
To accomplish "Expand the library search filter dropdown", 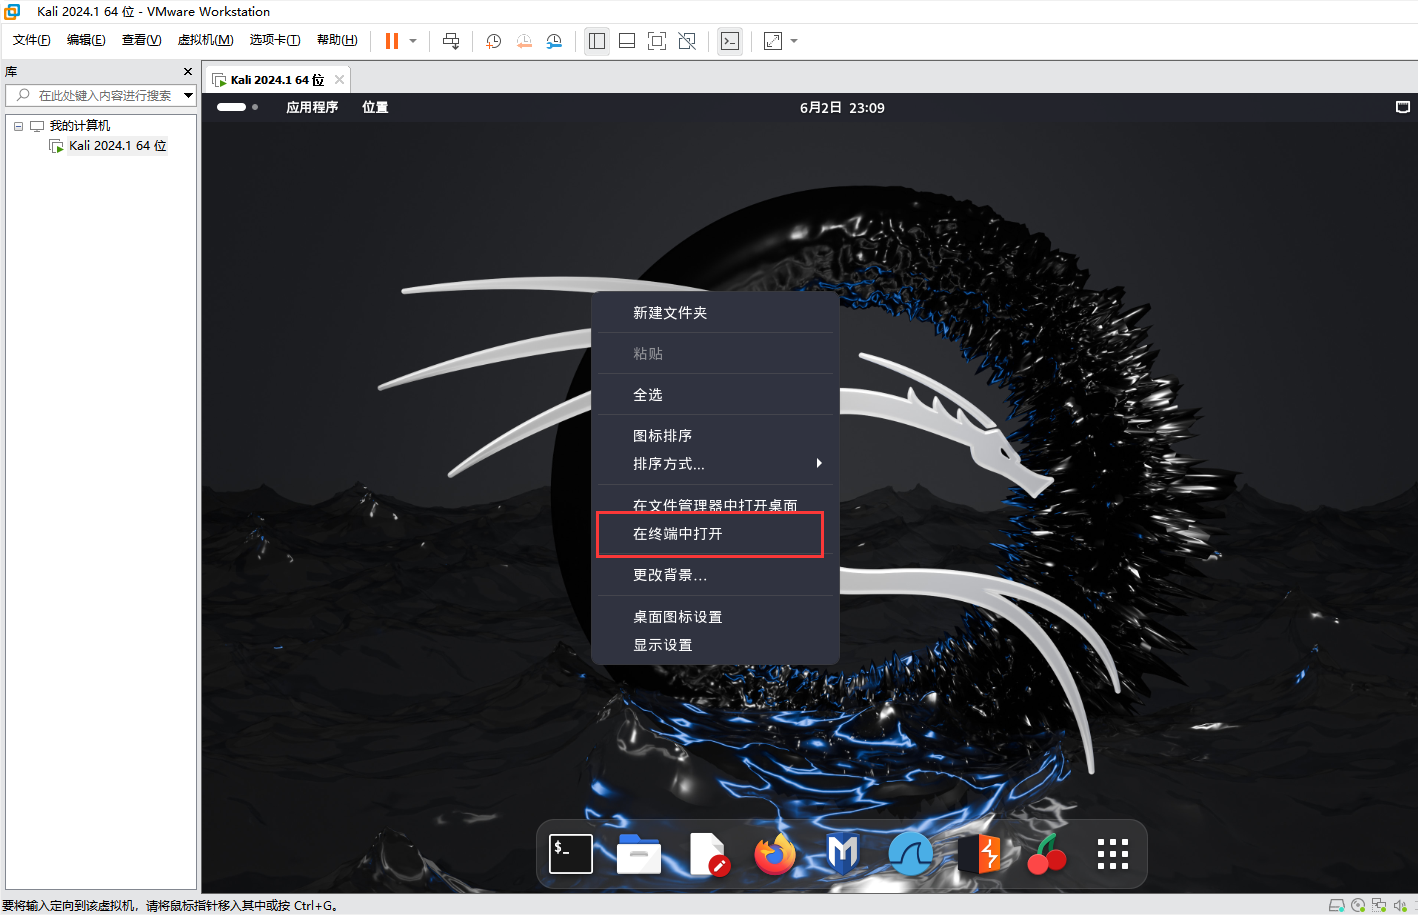I will tap(188, 95).
